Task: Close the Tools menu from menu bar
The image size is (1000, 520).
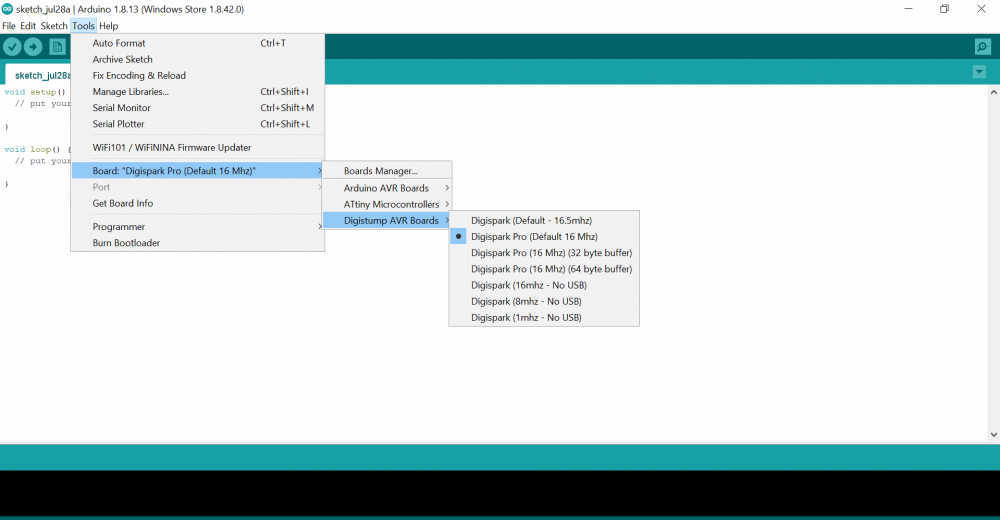Action: (x=83, y=26)
